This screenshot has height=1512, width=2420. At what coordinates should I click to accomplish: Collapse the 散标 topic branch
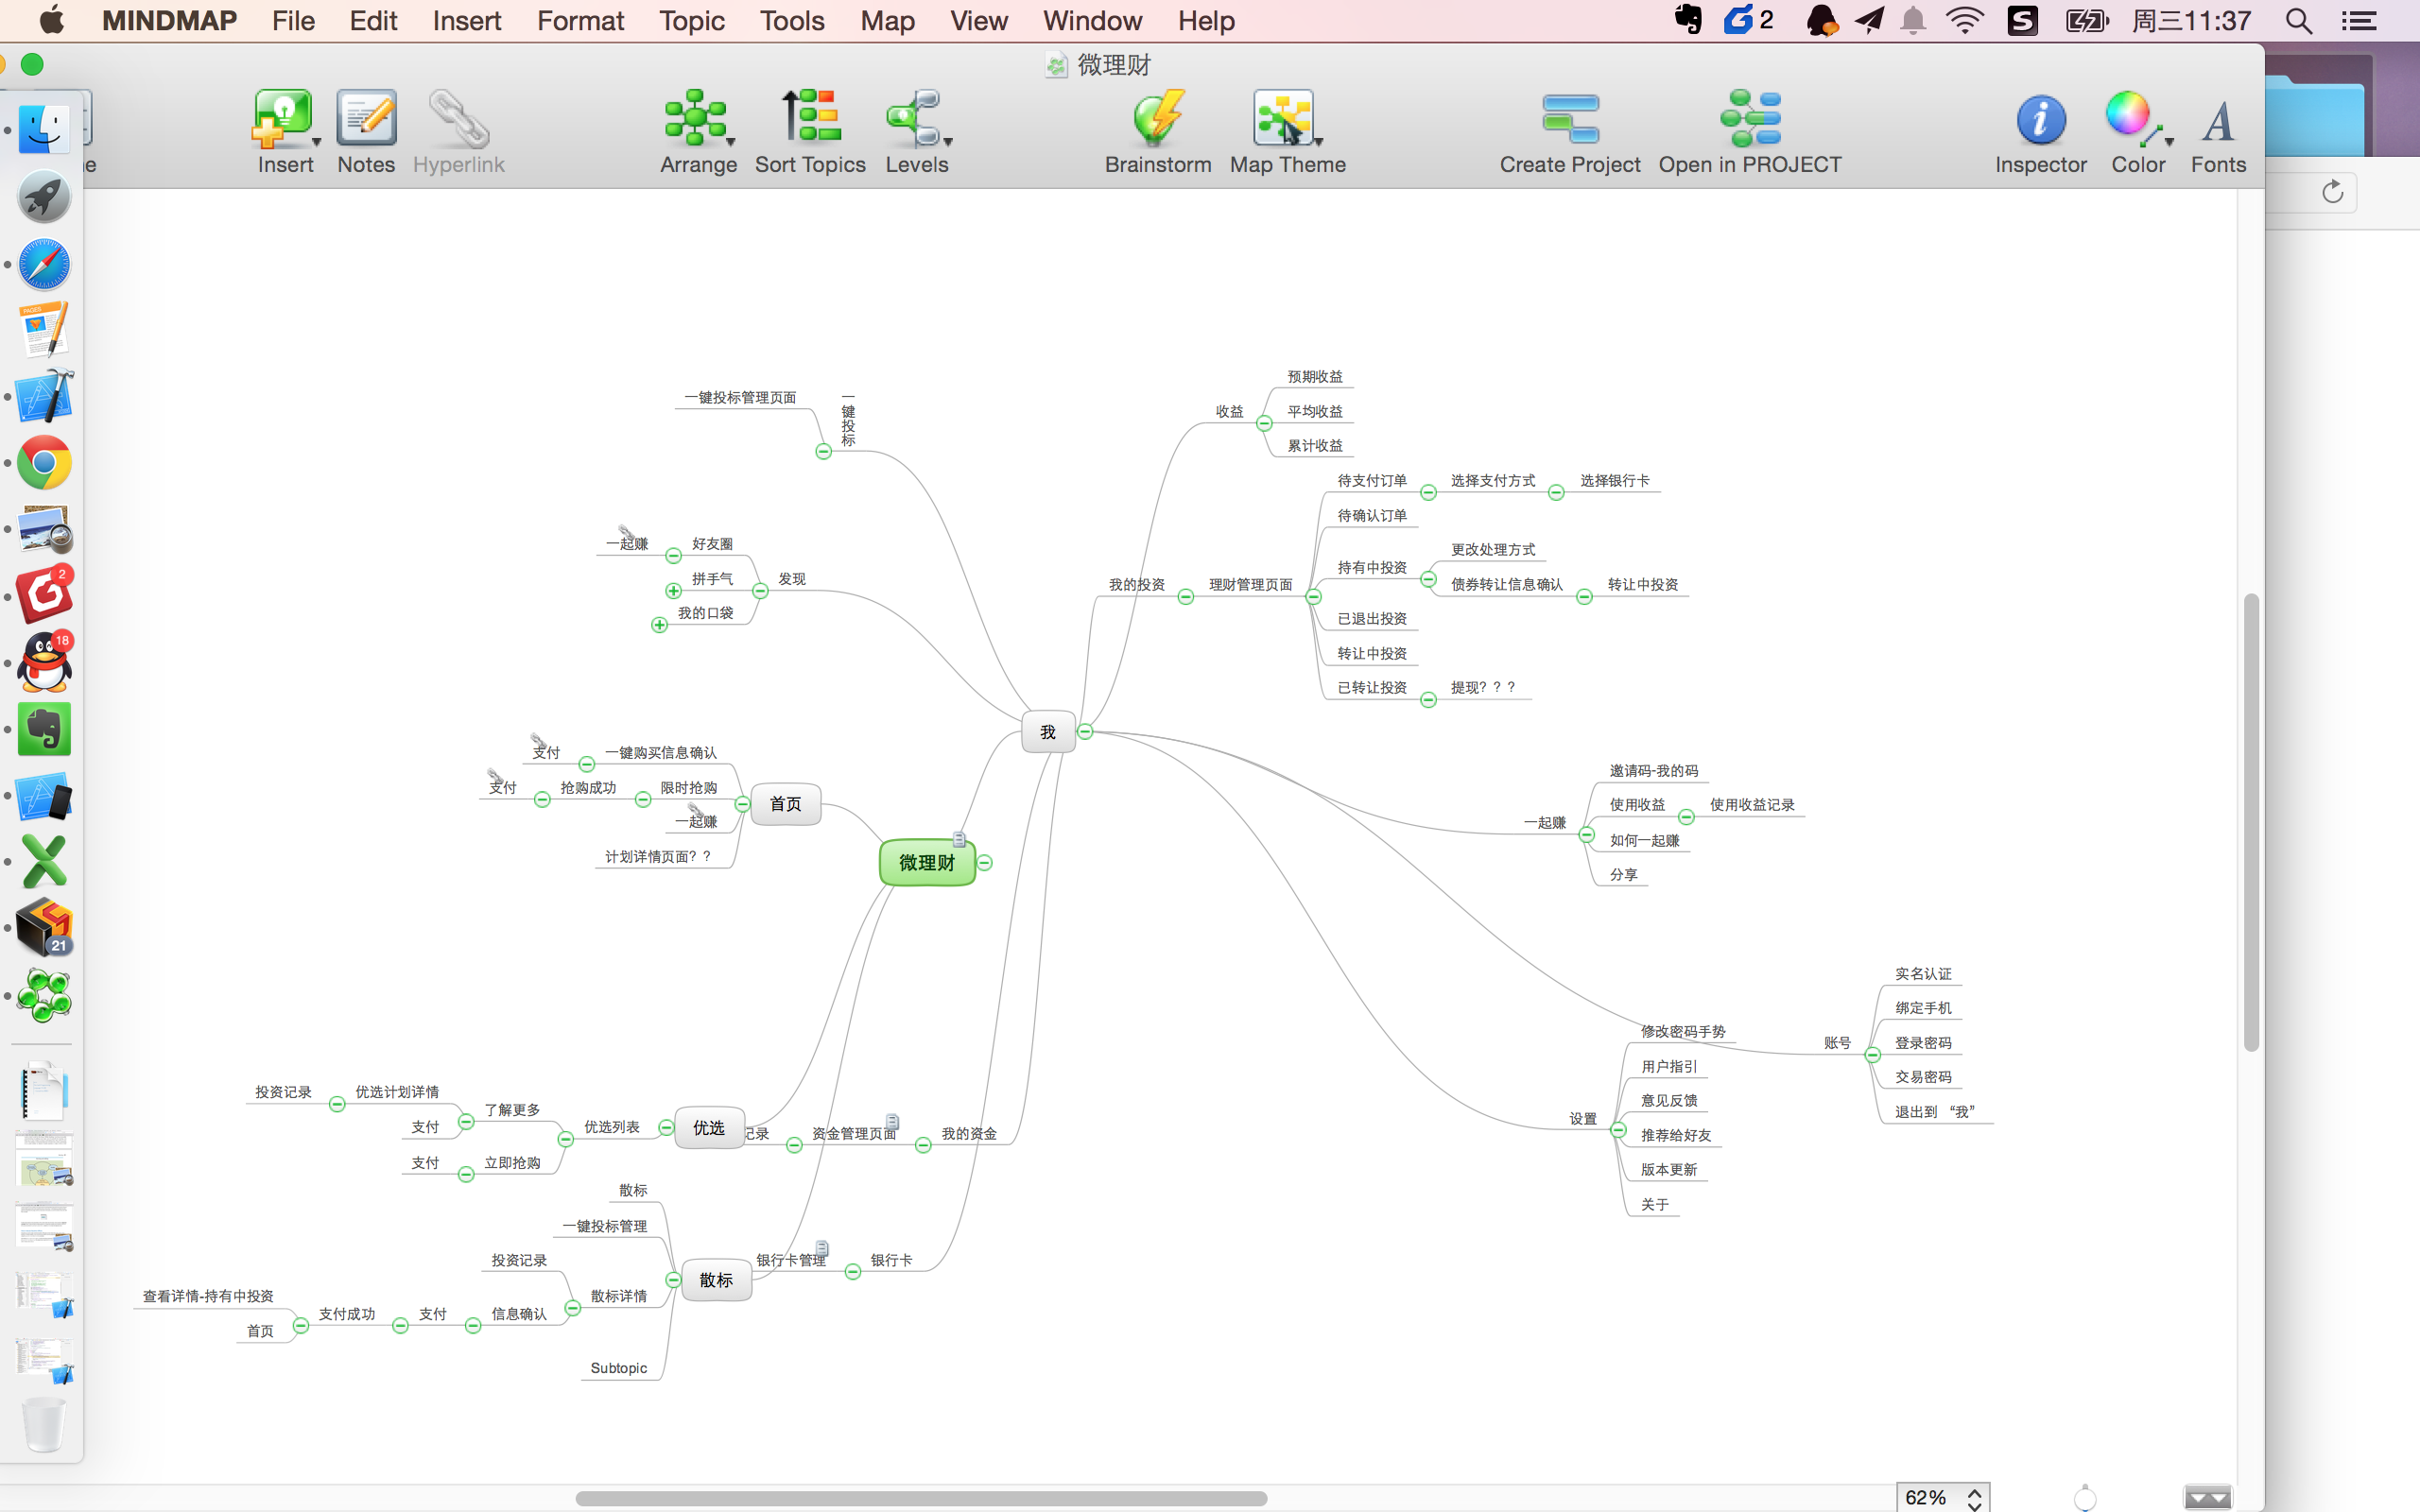(x=673, y=1280)
